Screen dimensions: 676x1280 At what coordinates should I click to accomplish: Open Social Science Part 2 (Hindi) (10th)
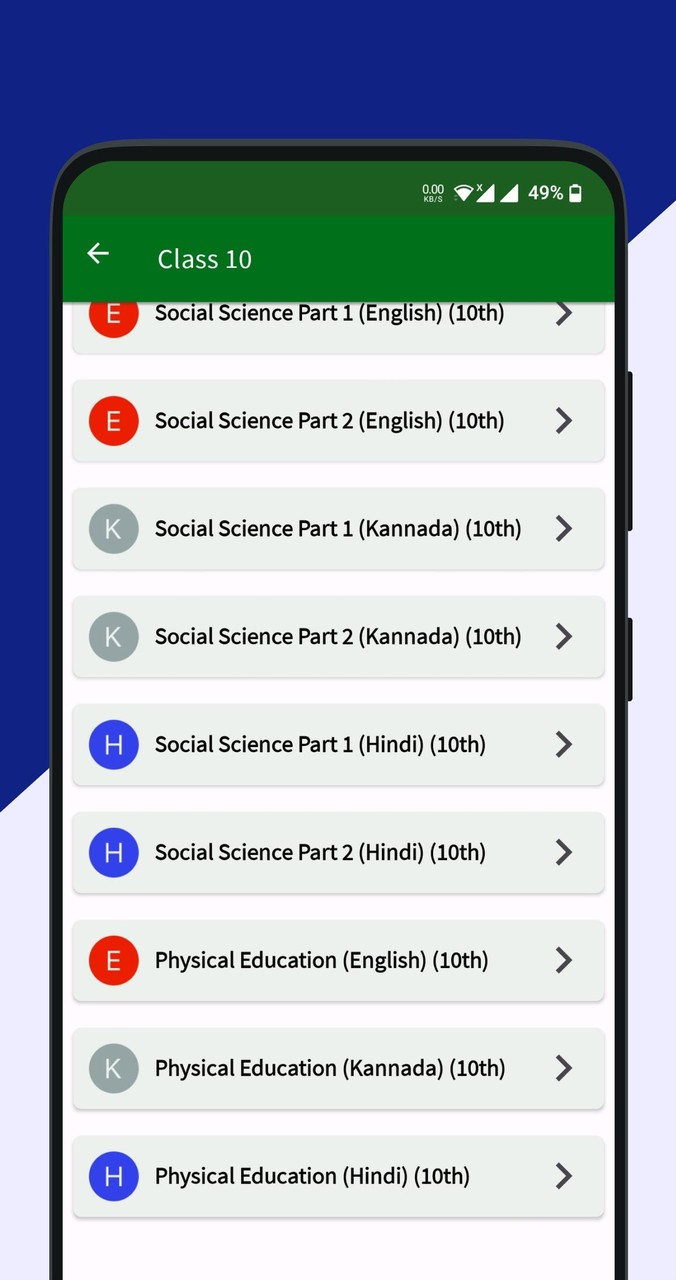pos(338,852)
